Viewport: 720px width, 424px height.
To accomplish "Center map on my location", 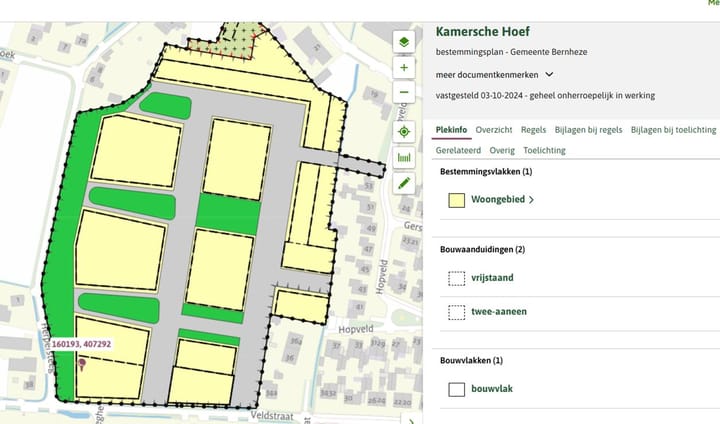I will pyautogui.click(x=404, y=131).
